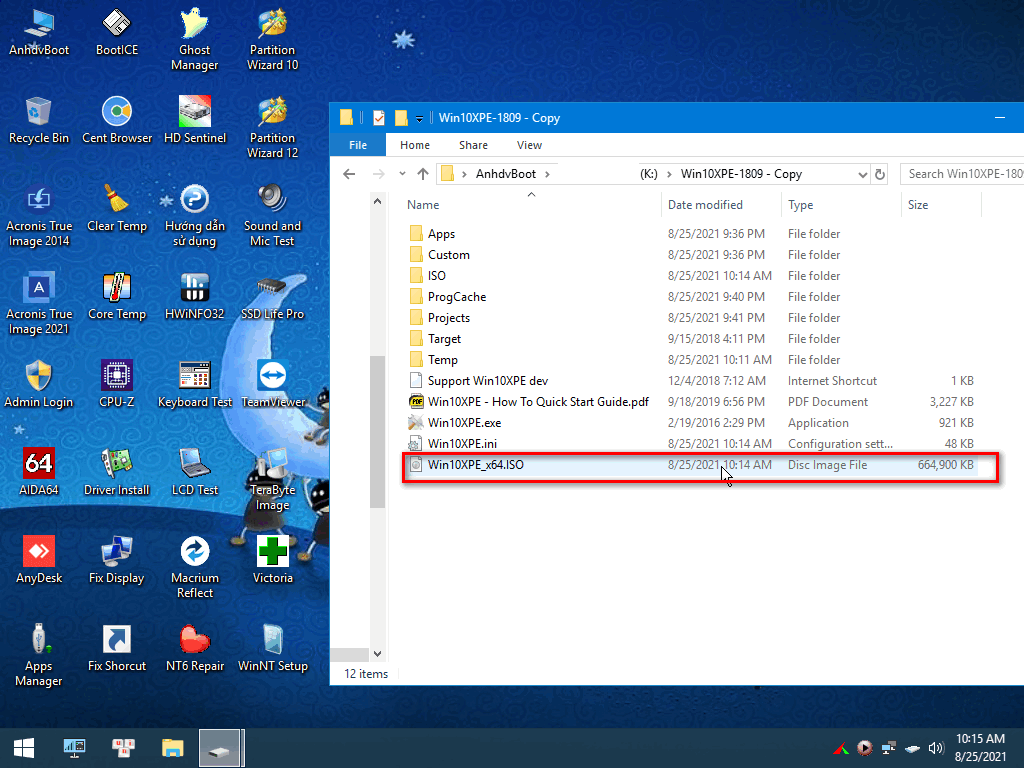Open Driver Install icon
The height and width of the screenshot is (768, 1024).
coord(117,473)
